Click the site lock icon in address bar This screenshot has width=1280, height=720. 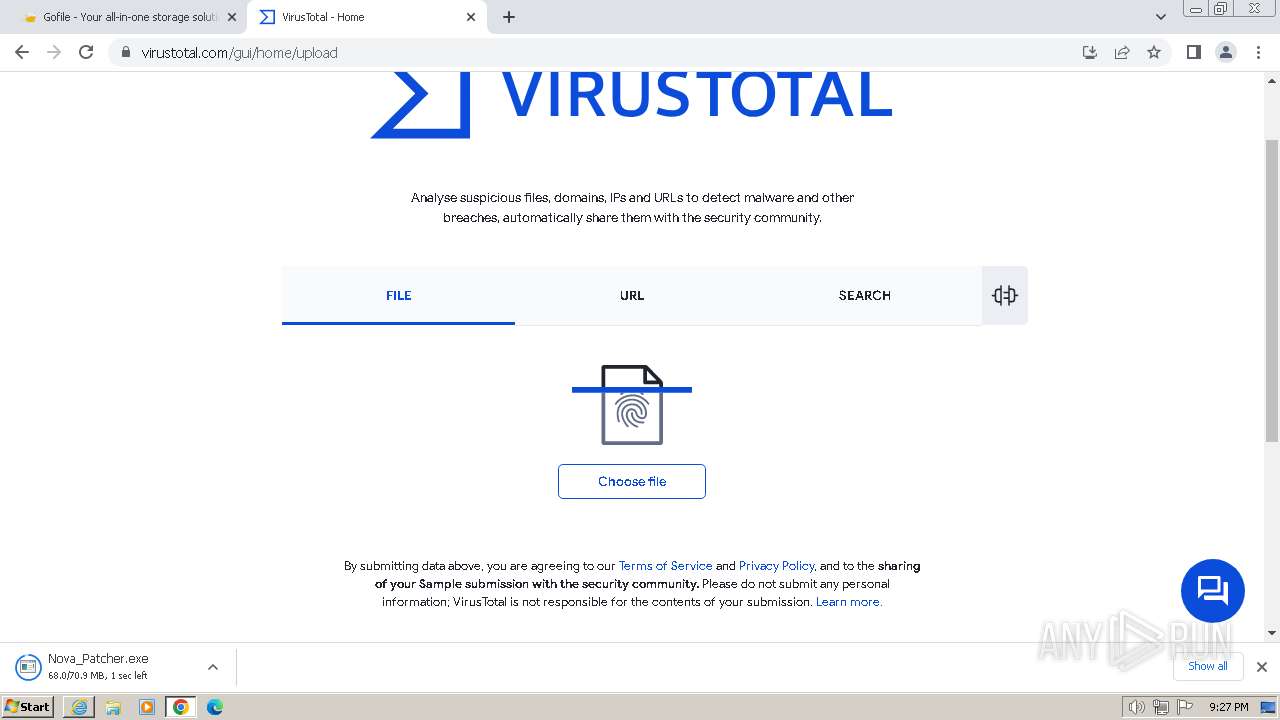(x=126, y=53)
